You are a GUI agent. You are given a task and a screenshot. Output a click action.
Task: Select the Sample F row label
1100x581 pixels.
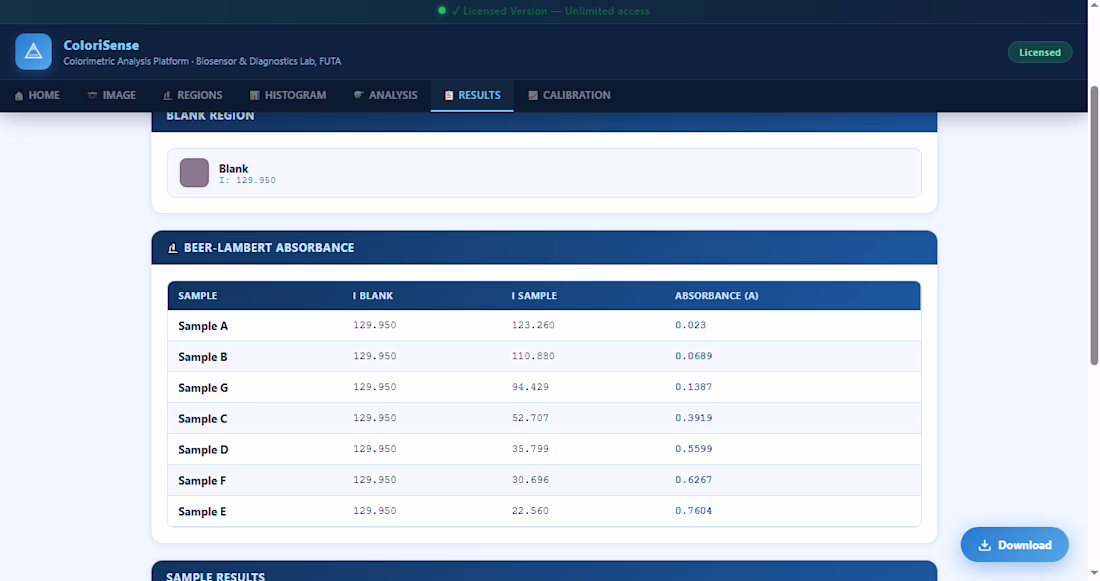click(x=202, y=480)
